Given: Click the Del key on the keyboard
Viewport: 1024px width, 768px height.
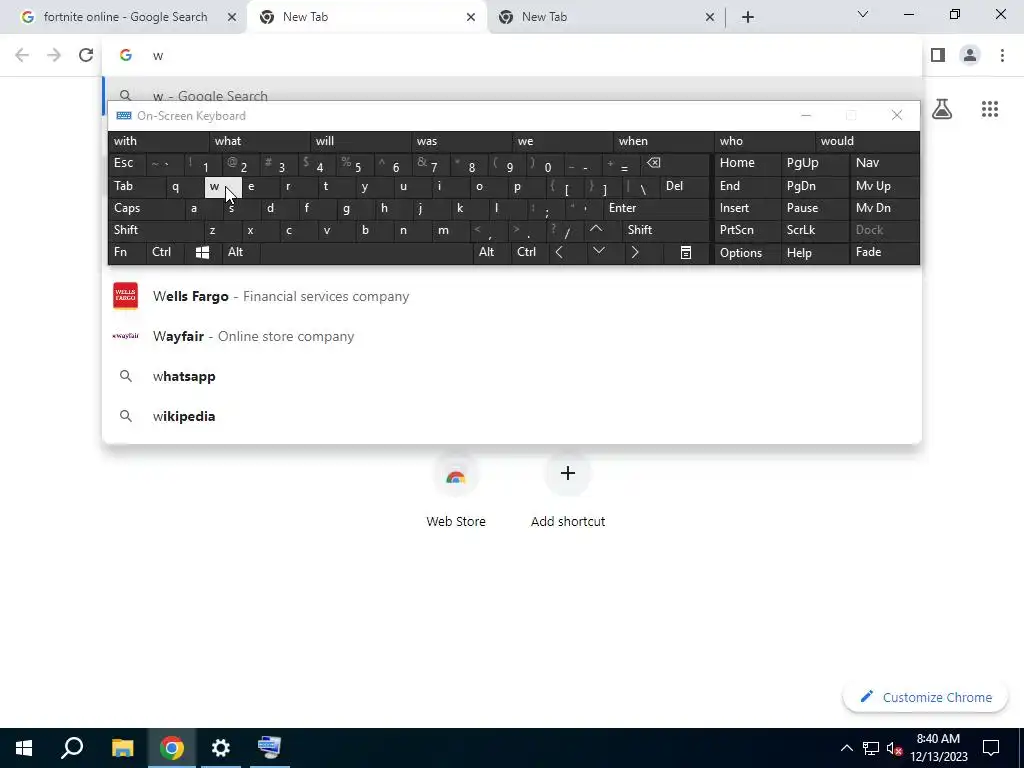Looking at the screenshot, I should tap(684, 186).
